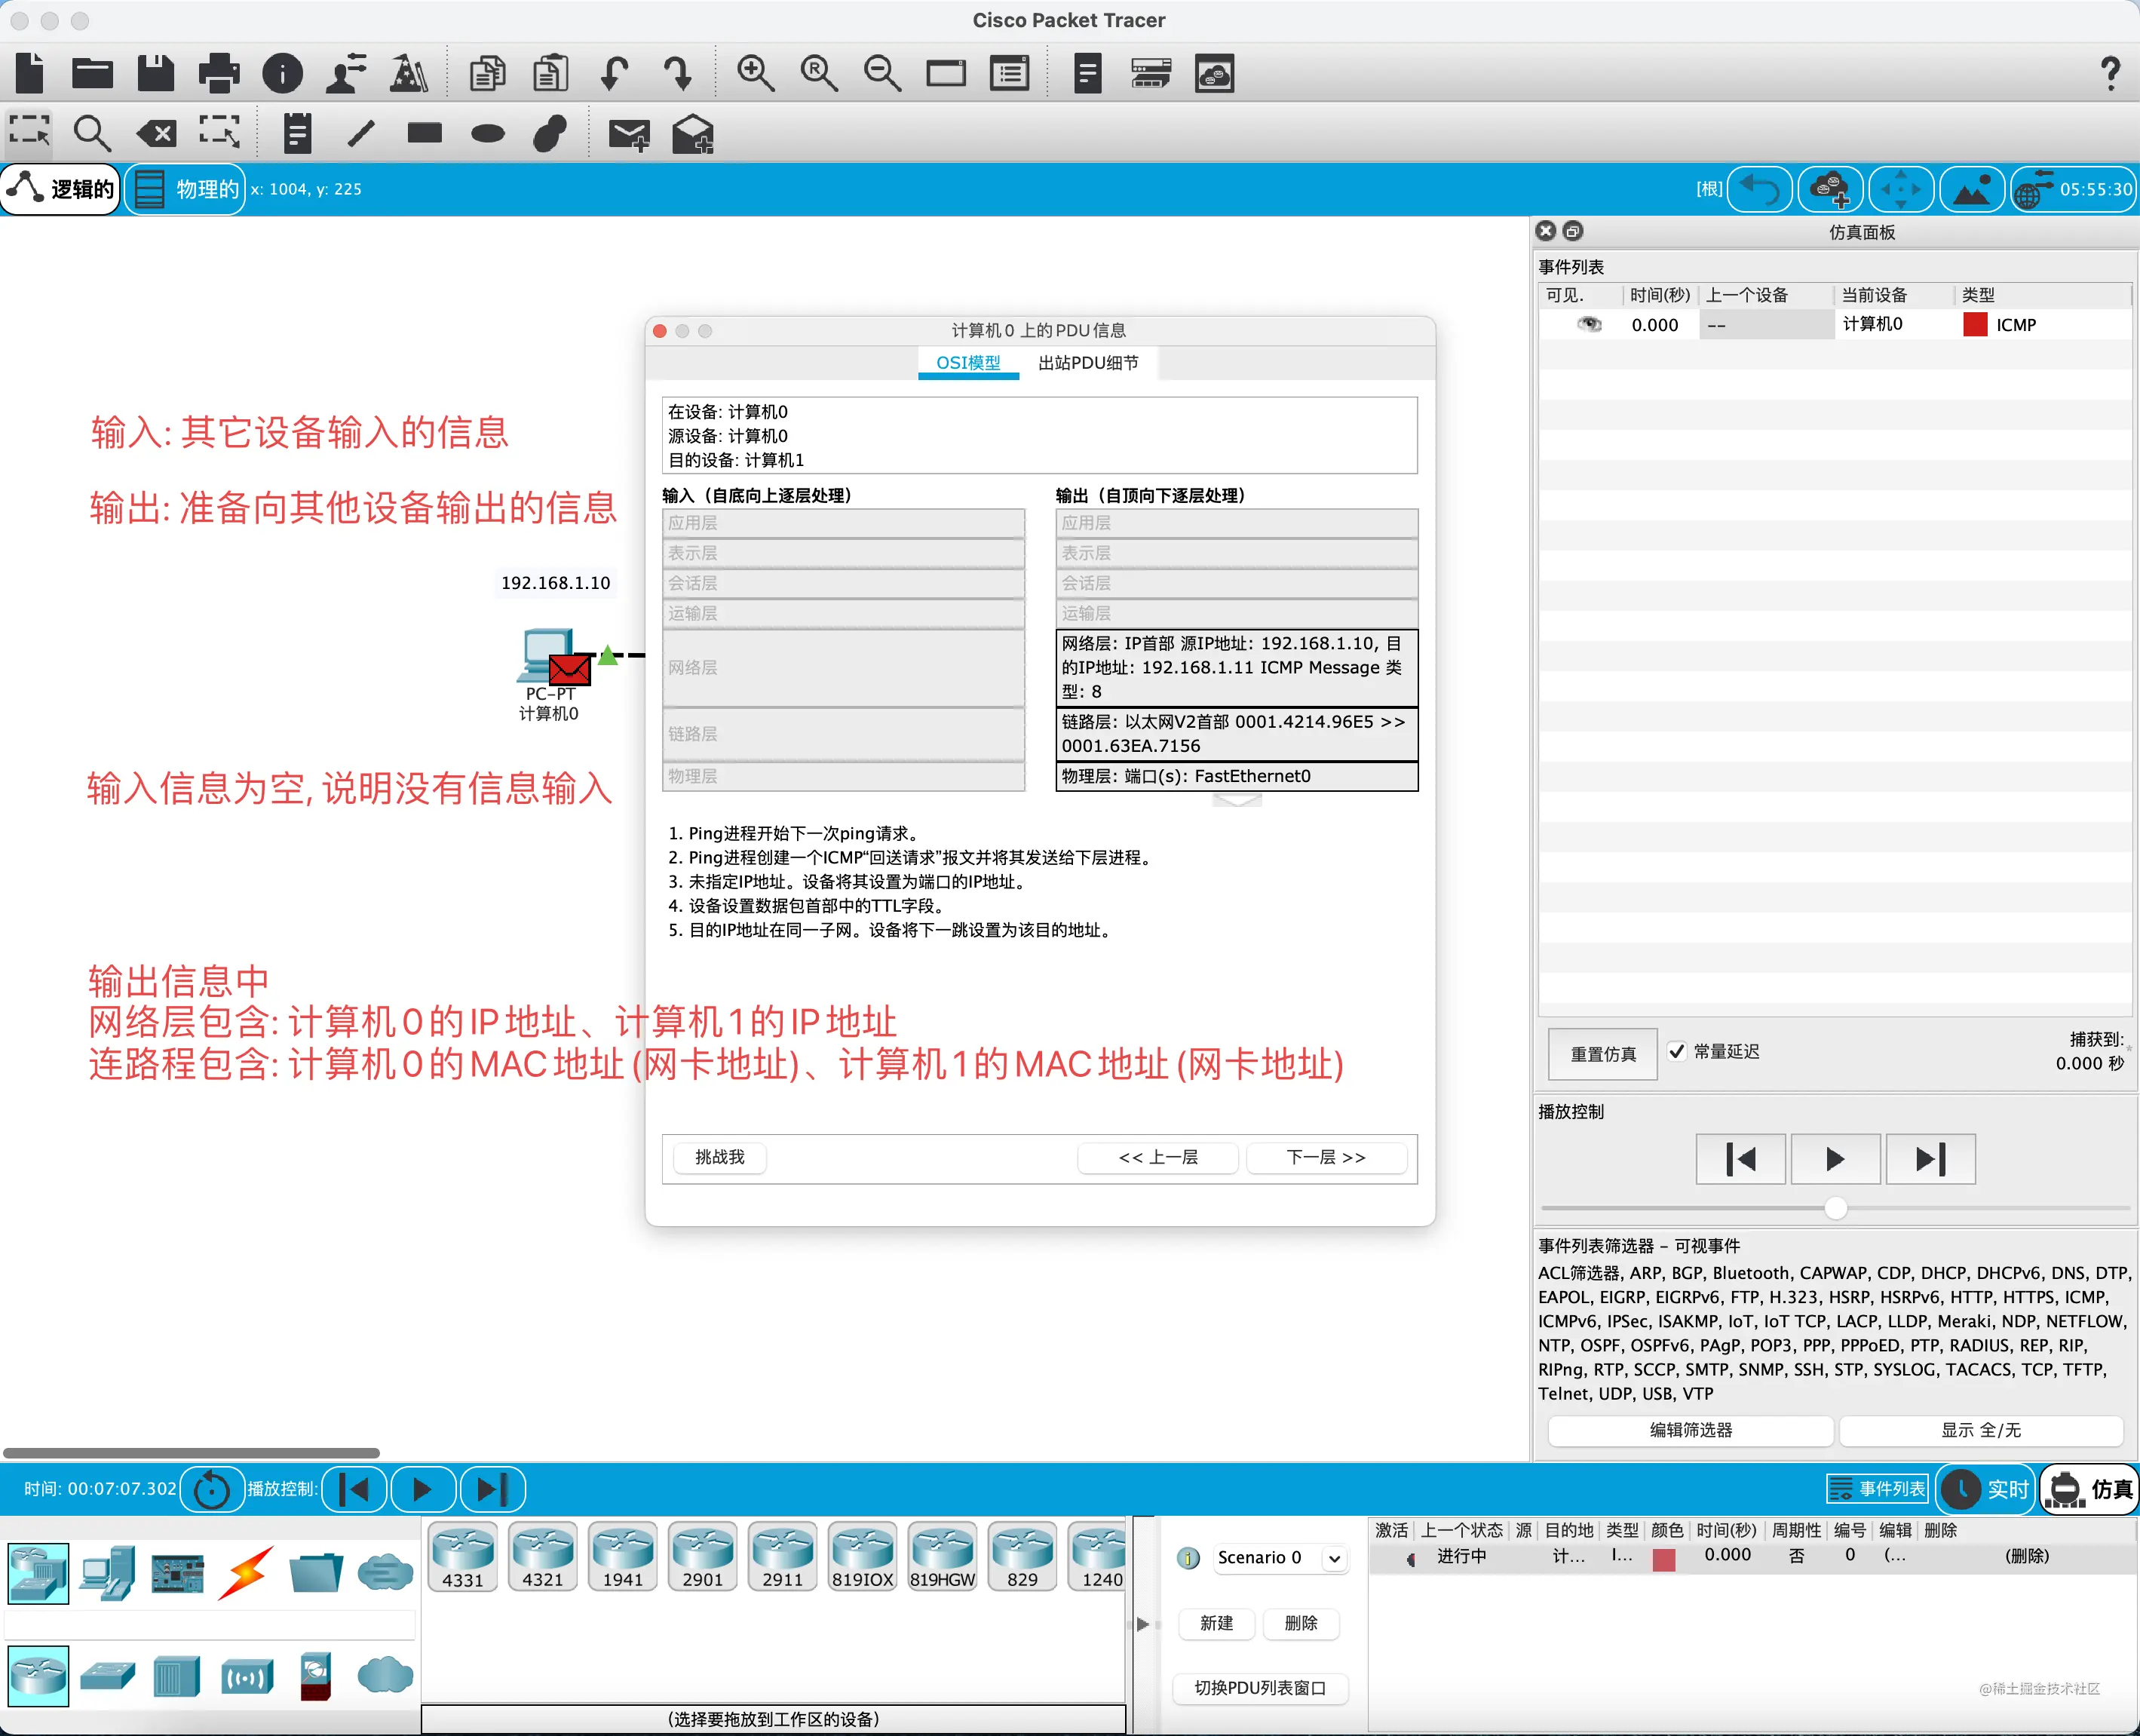The height and width of the screenshot is (1736, 2140).
Task: Open the folder icon in toolbar
Action: coord(92,73)
